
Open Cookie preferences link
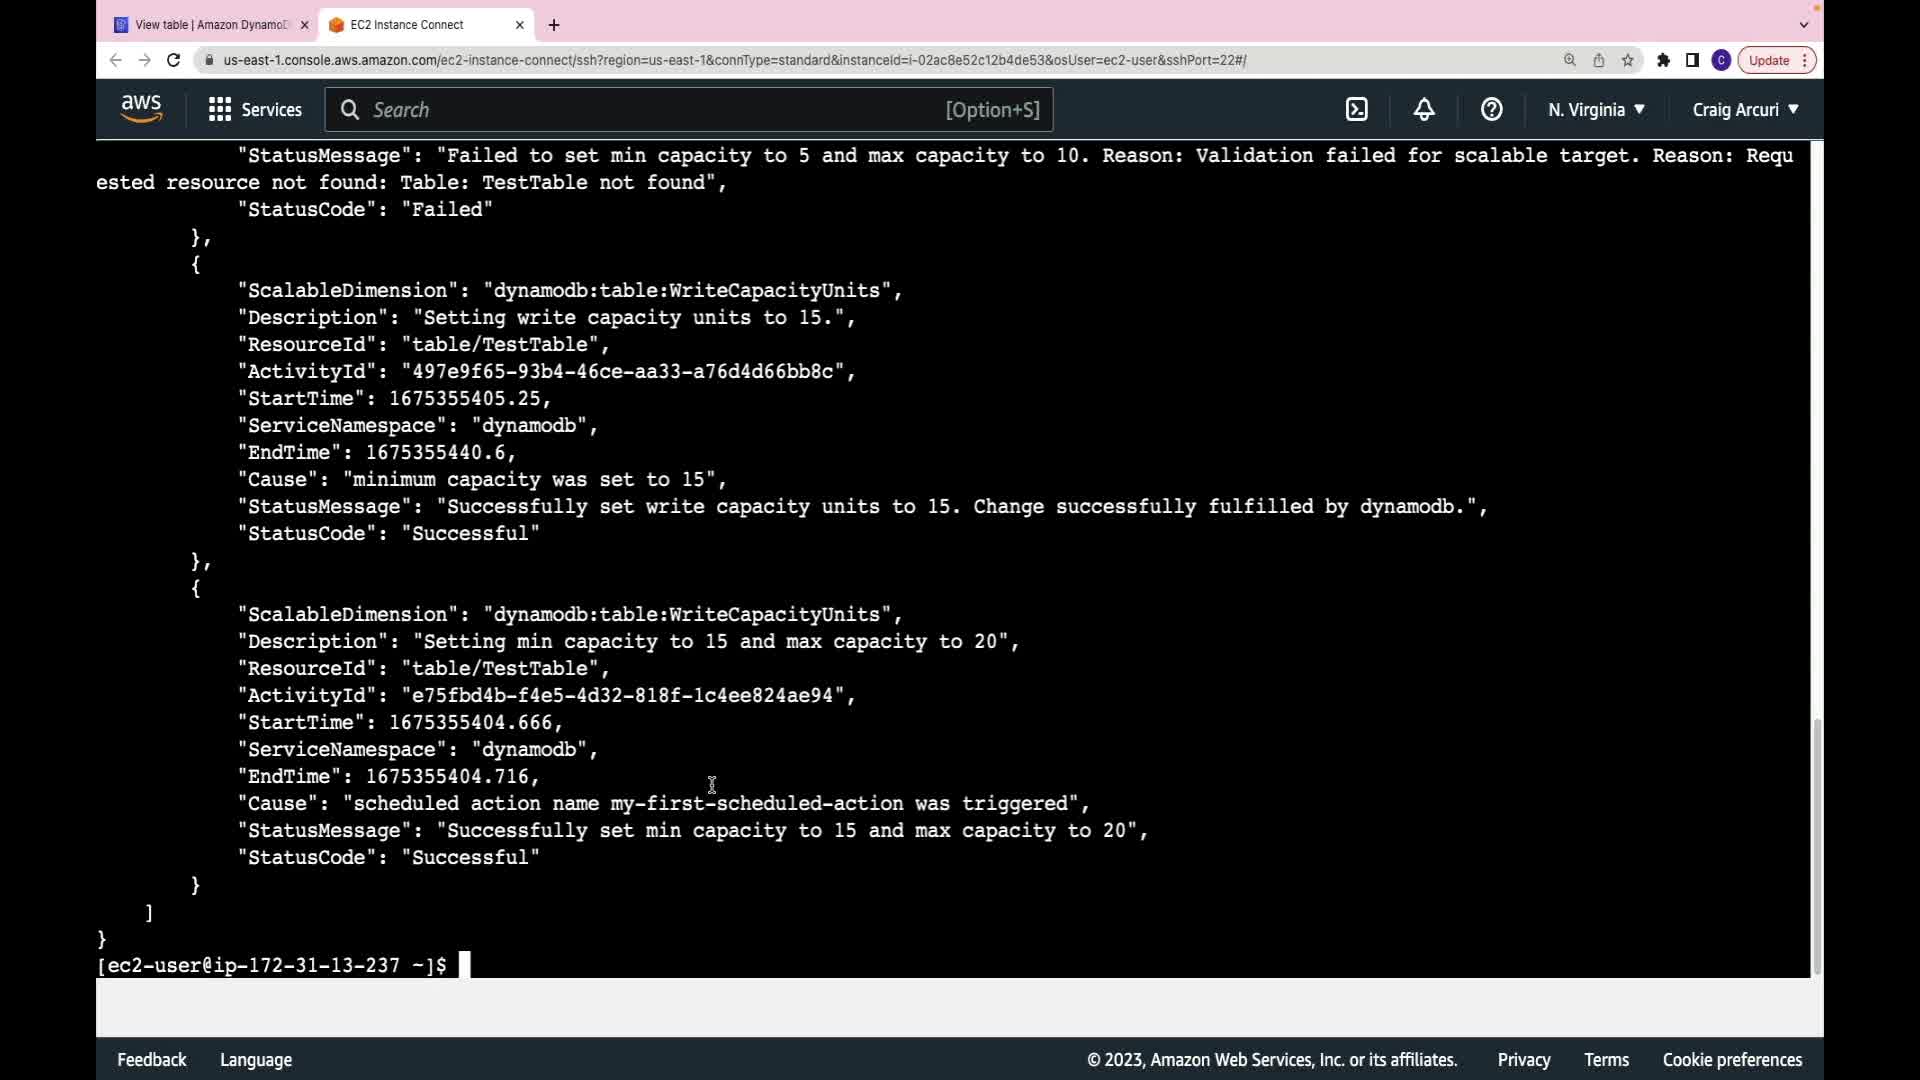pyautogui.click(x=1732, y=1060)
